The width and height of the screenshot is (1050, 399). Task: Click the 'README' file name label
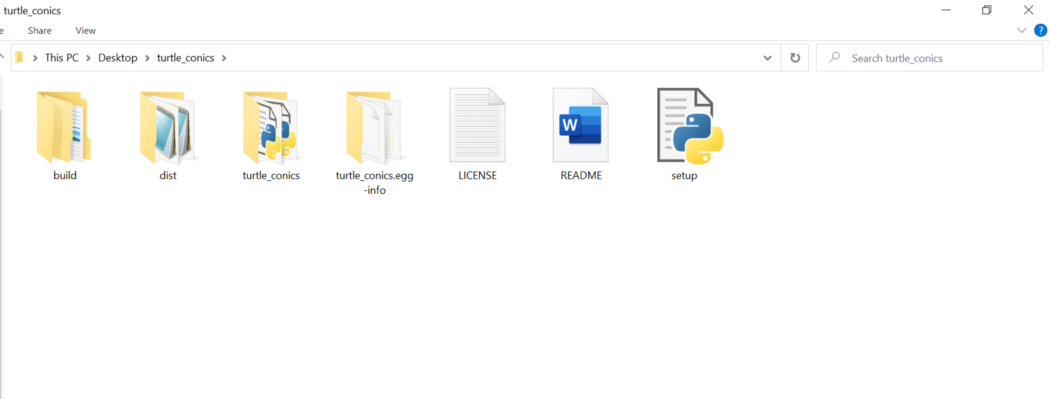coord(581,176)
